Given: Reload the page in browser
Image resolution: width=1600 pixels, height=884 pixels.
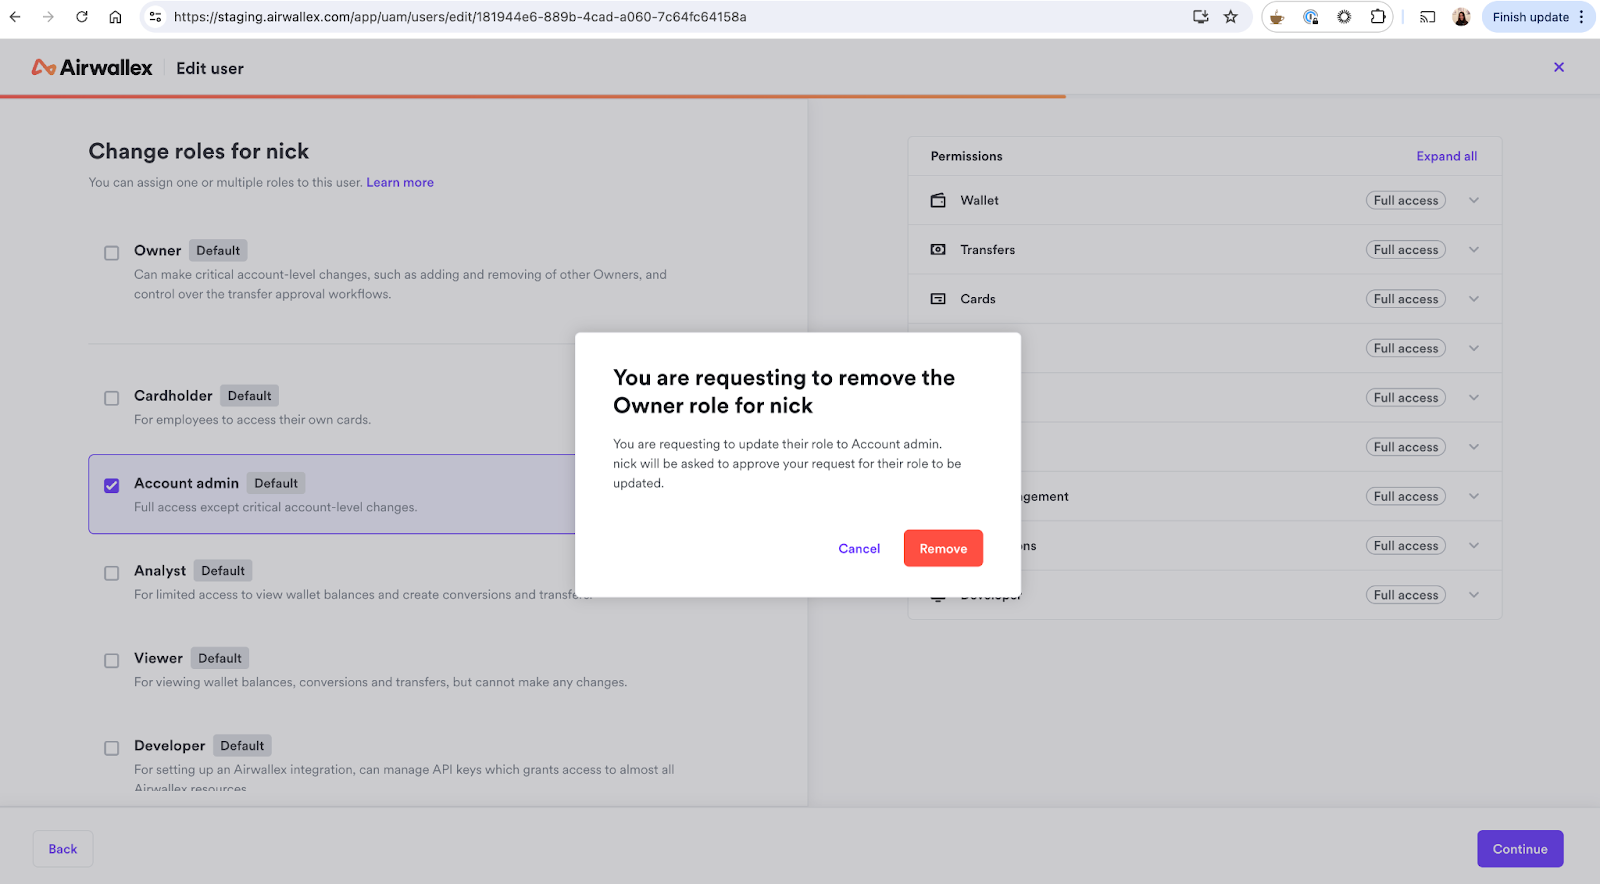Looking at the screenshot, I should 82,17.
